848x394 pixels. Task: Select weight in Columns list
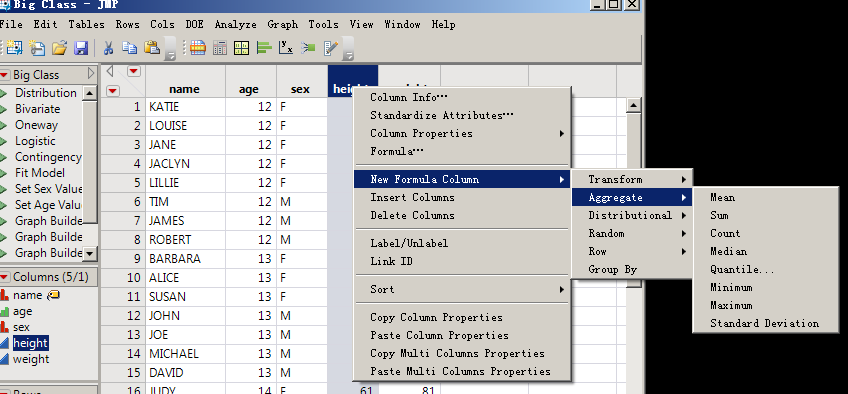click(x=31, y=359)
